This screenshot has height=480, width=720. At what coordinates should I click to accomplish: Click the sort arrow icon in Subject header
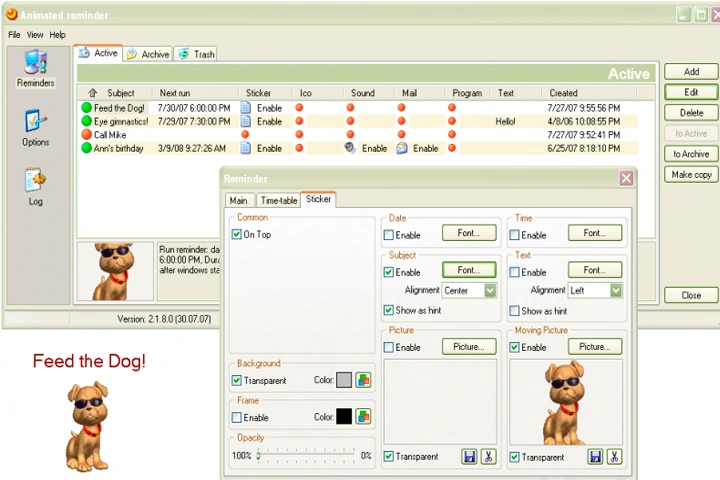coord(93,93)
